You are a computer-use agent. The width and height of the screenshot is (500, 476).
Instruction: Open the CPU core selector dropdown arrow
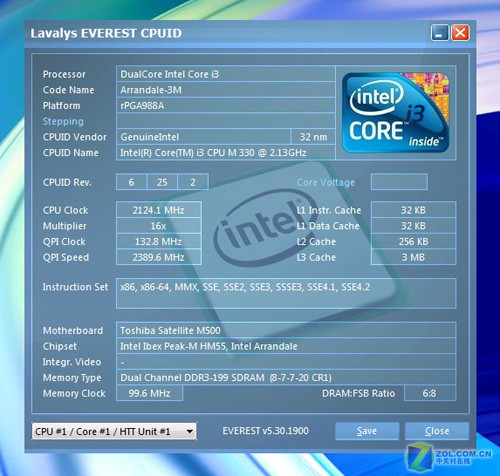[189, 431]
